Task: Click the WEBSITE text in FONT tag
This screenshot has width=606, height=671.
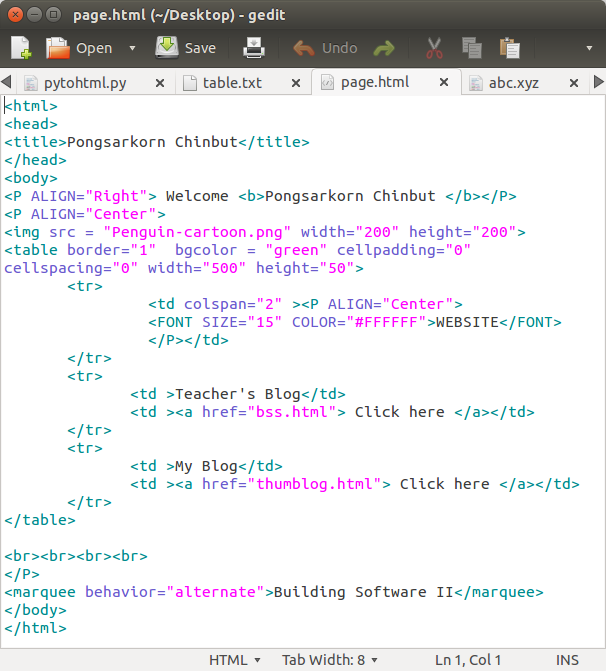Action: pos(467,322)
